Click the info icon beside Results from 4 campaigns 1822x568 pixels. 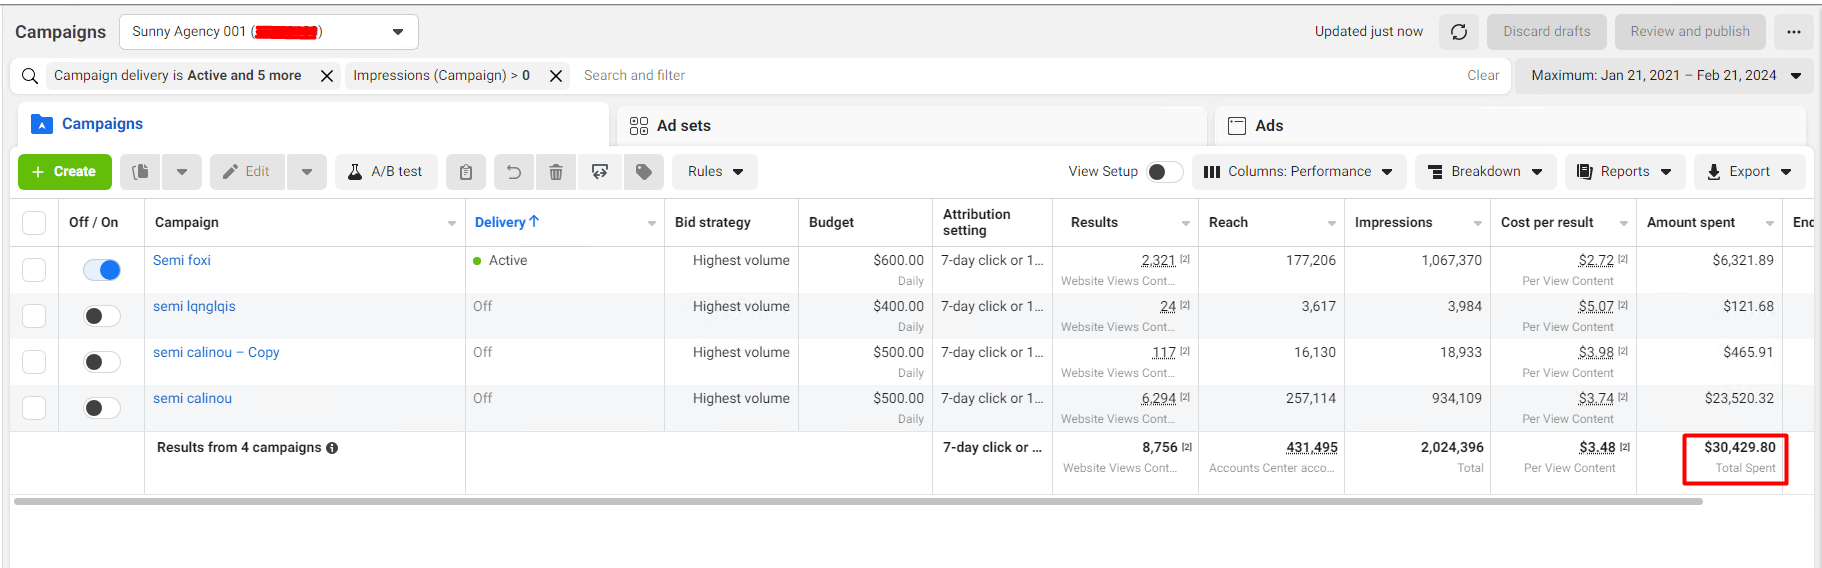332,448
